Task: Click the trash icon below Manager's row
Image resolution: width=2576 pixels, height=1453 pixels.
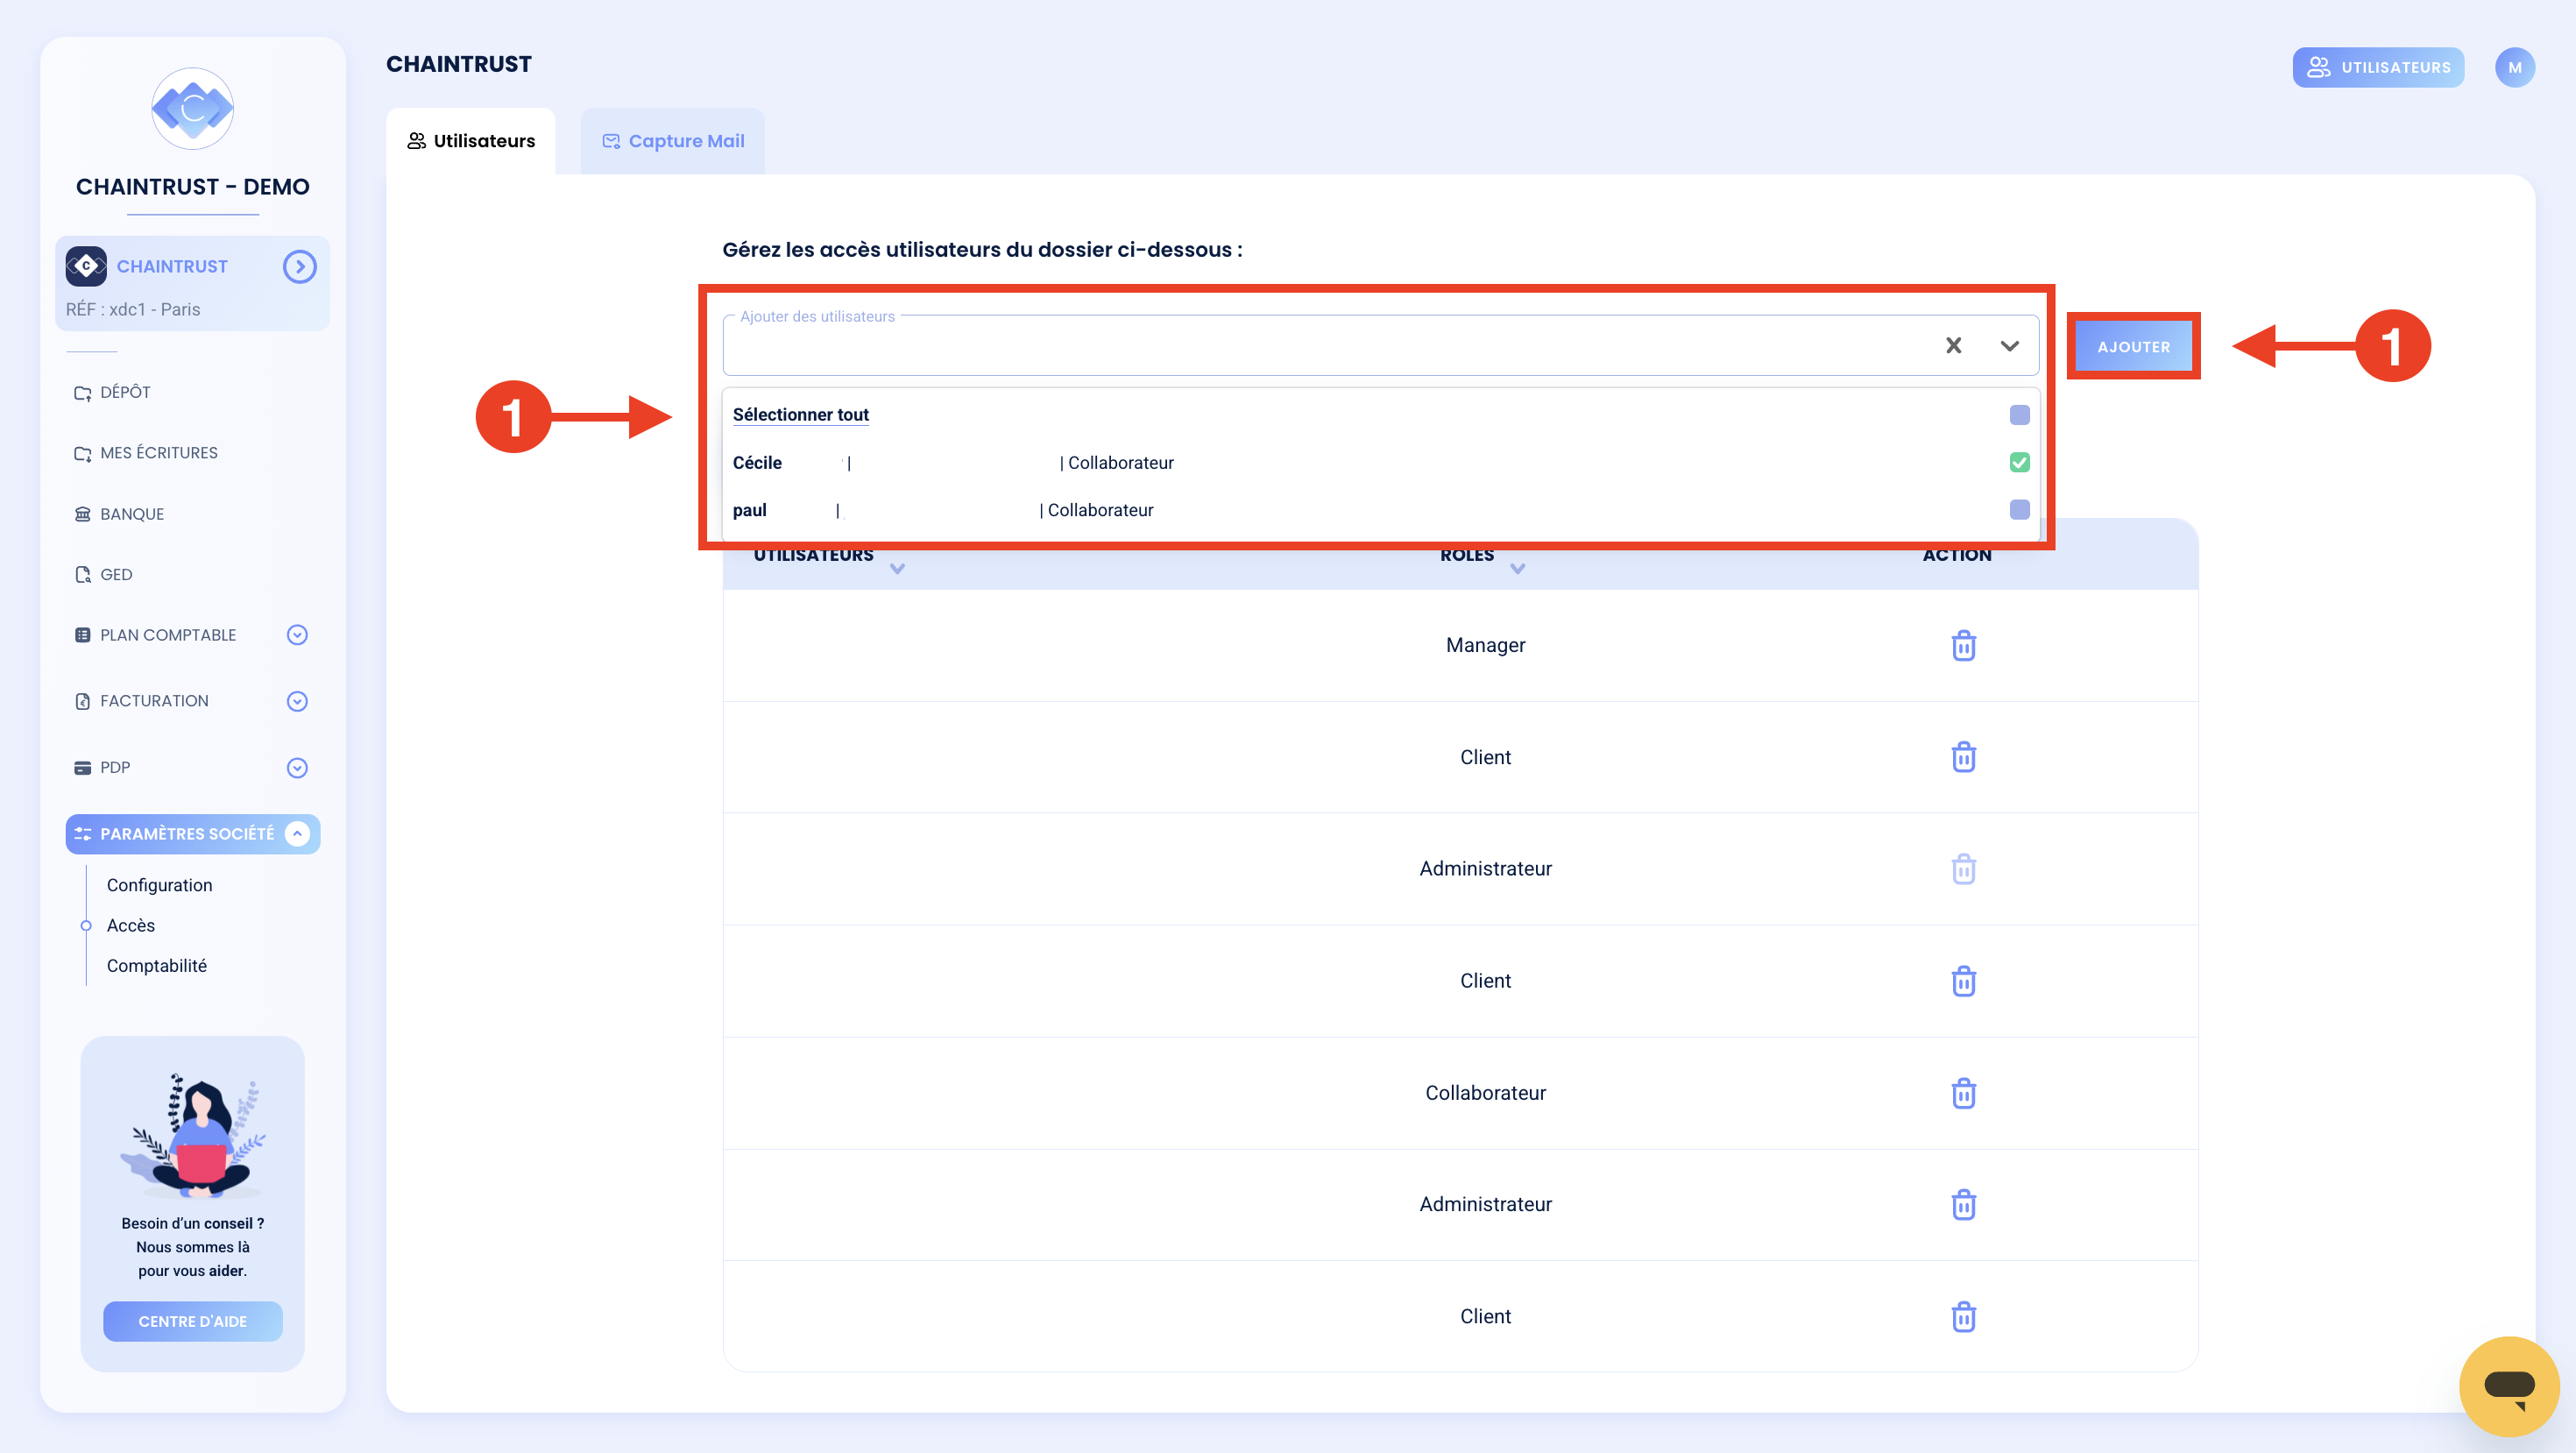Action: (x=1963, y=757)
